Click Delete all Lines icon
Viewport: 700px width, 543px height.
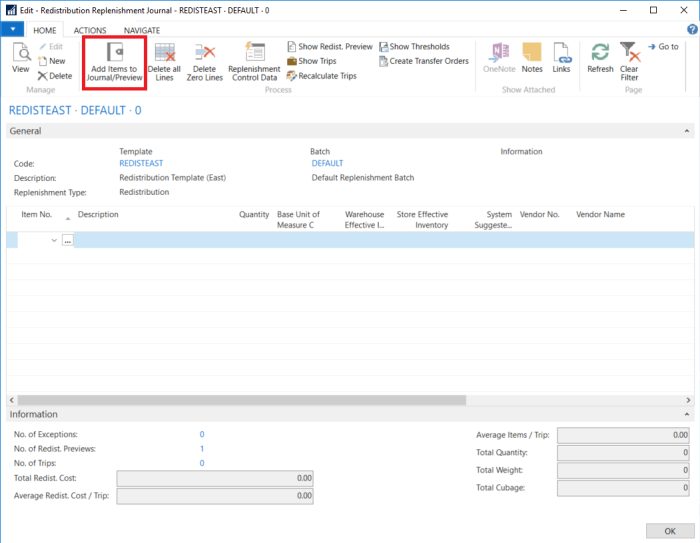[165, 54]
